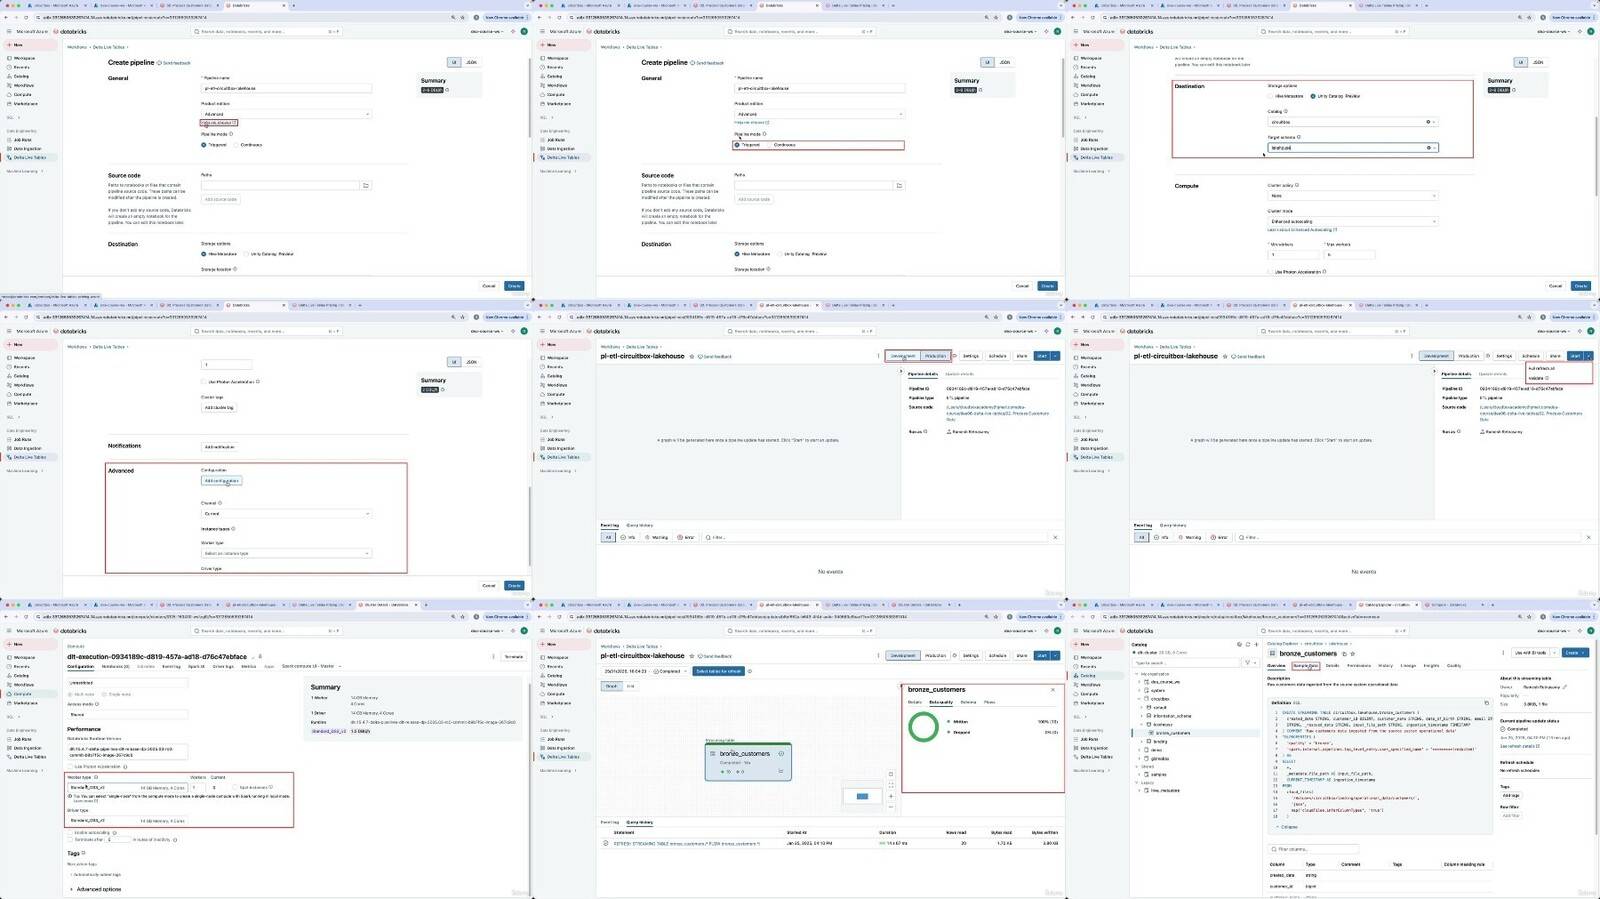
Task: Toggle Enable autoscaling on dlt-execution cluster page
Action: click(x=71, y=832)
